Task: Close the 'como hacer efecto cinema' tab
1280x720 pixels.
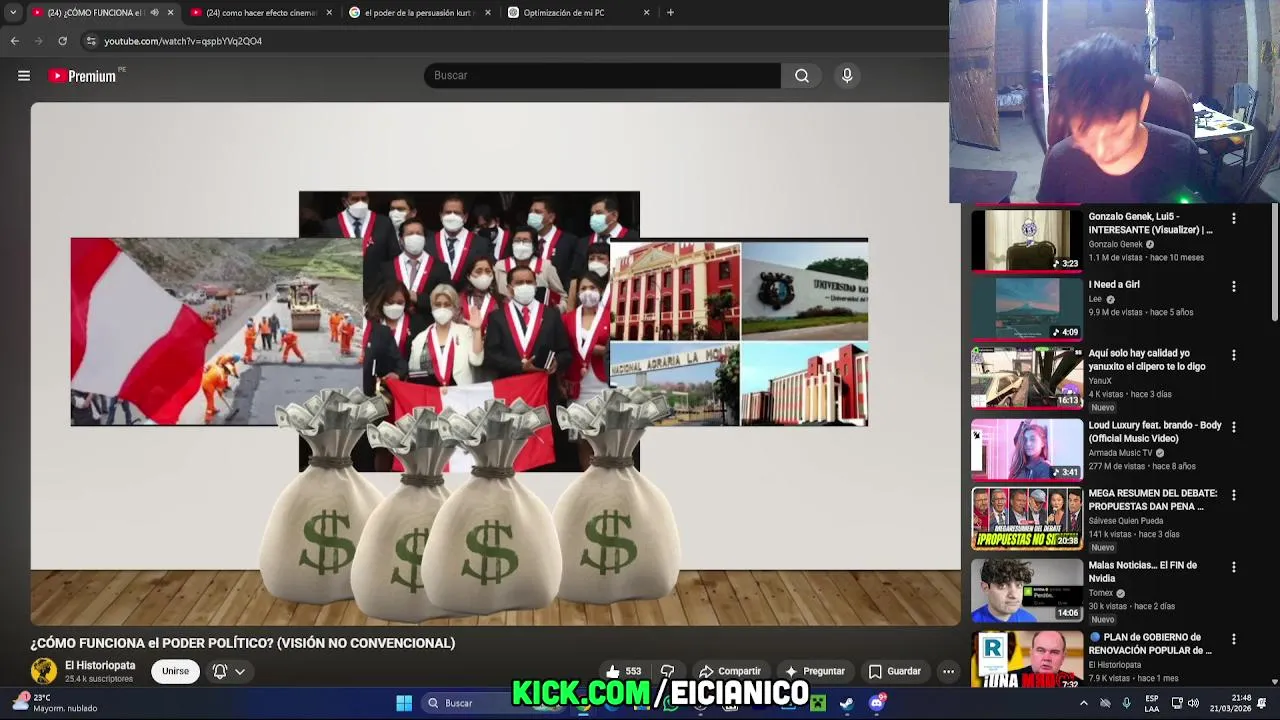Action: coord(329,12)
